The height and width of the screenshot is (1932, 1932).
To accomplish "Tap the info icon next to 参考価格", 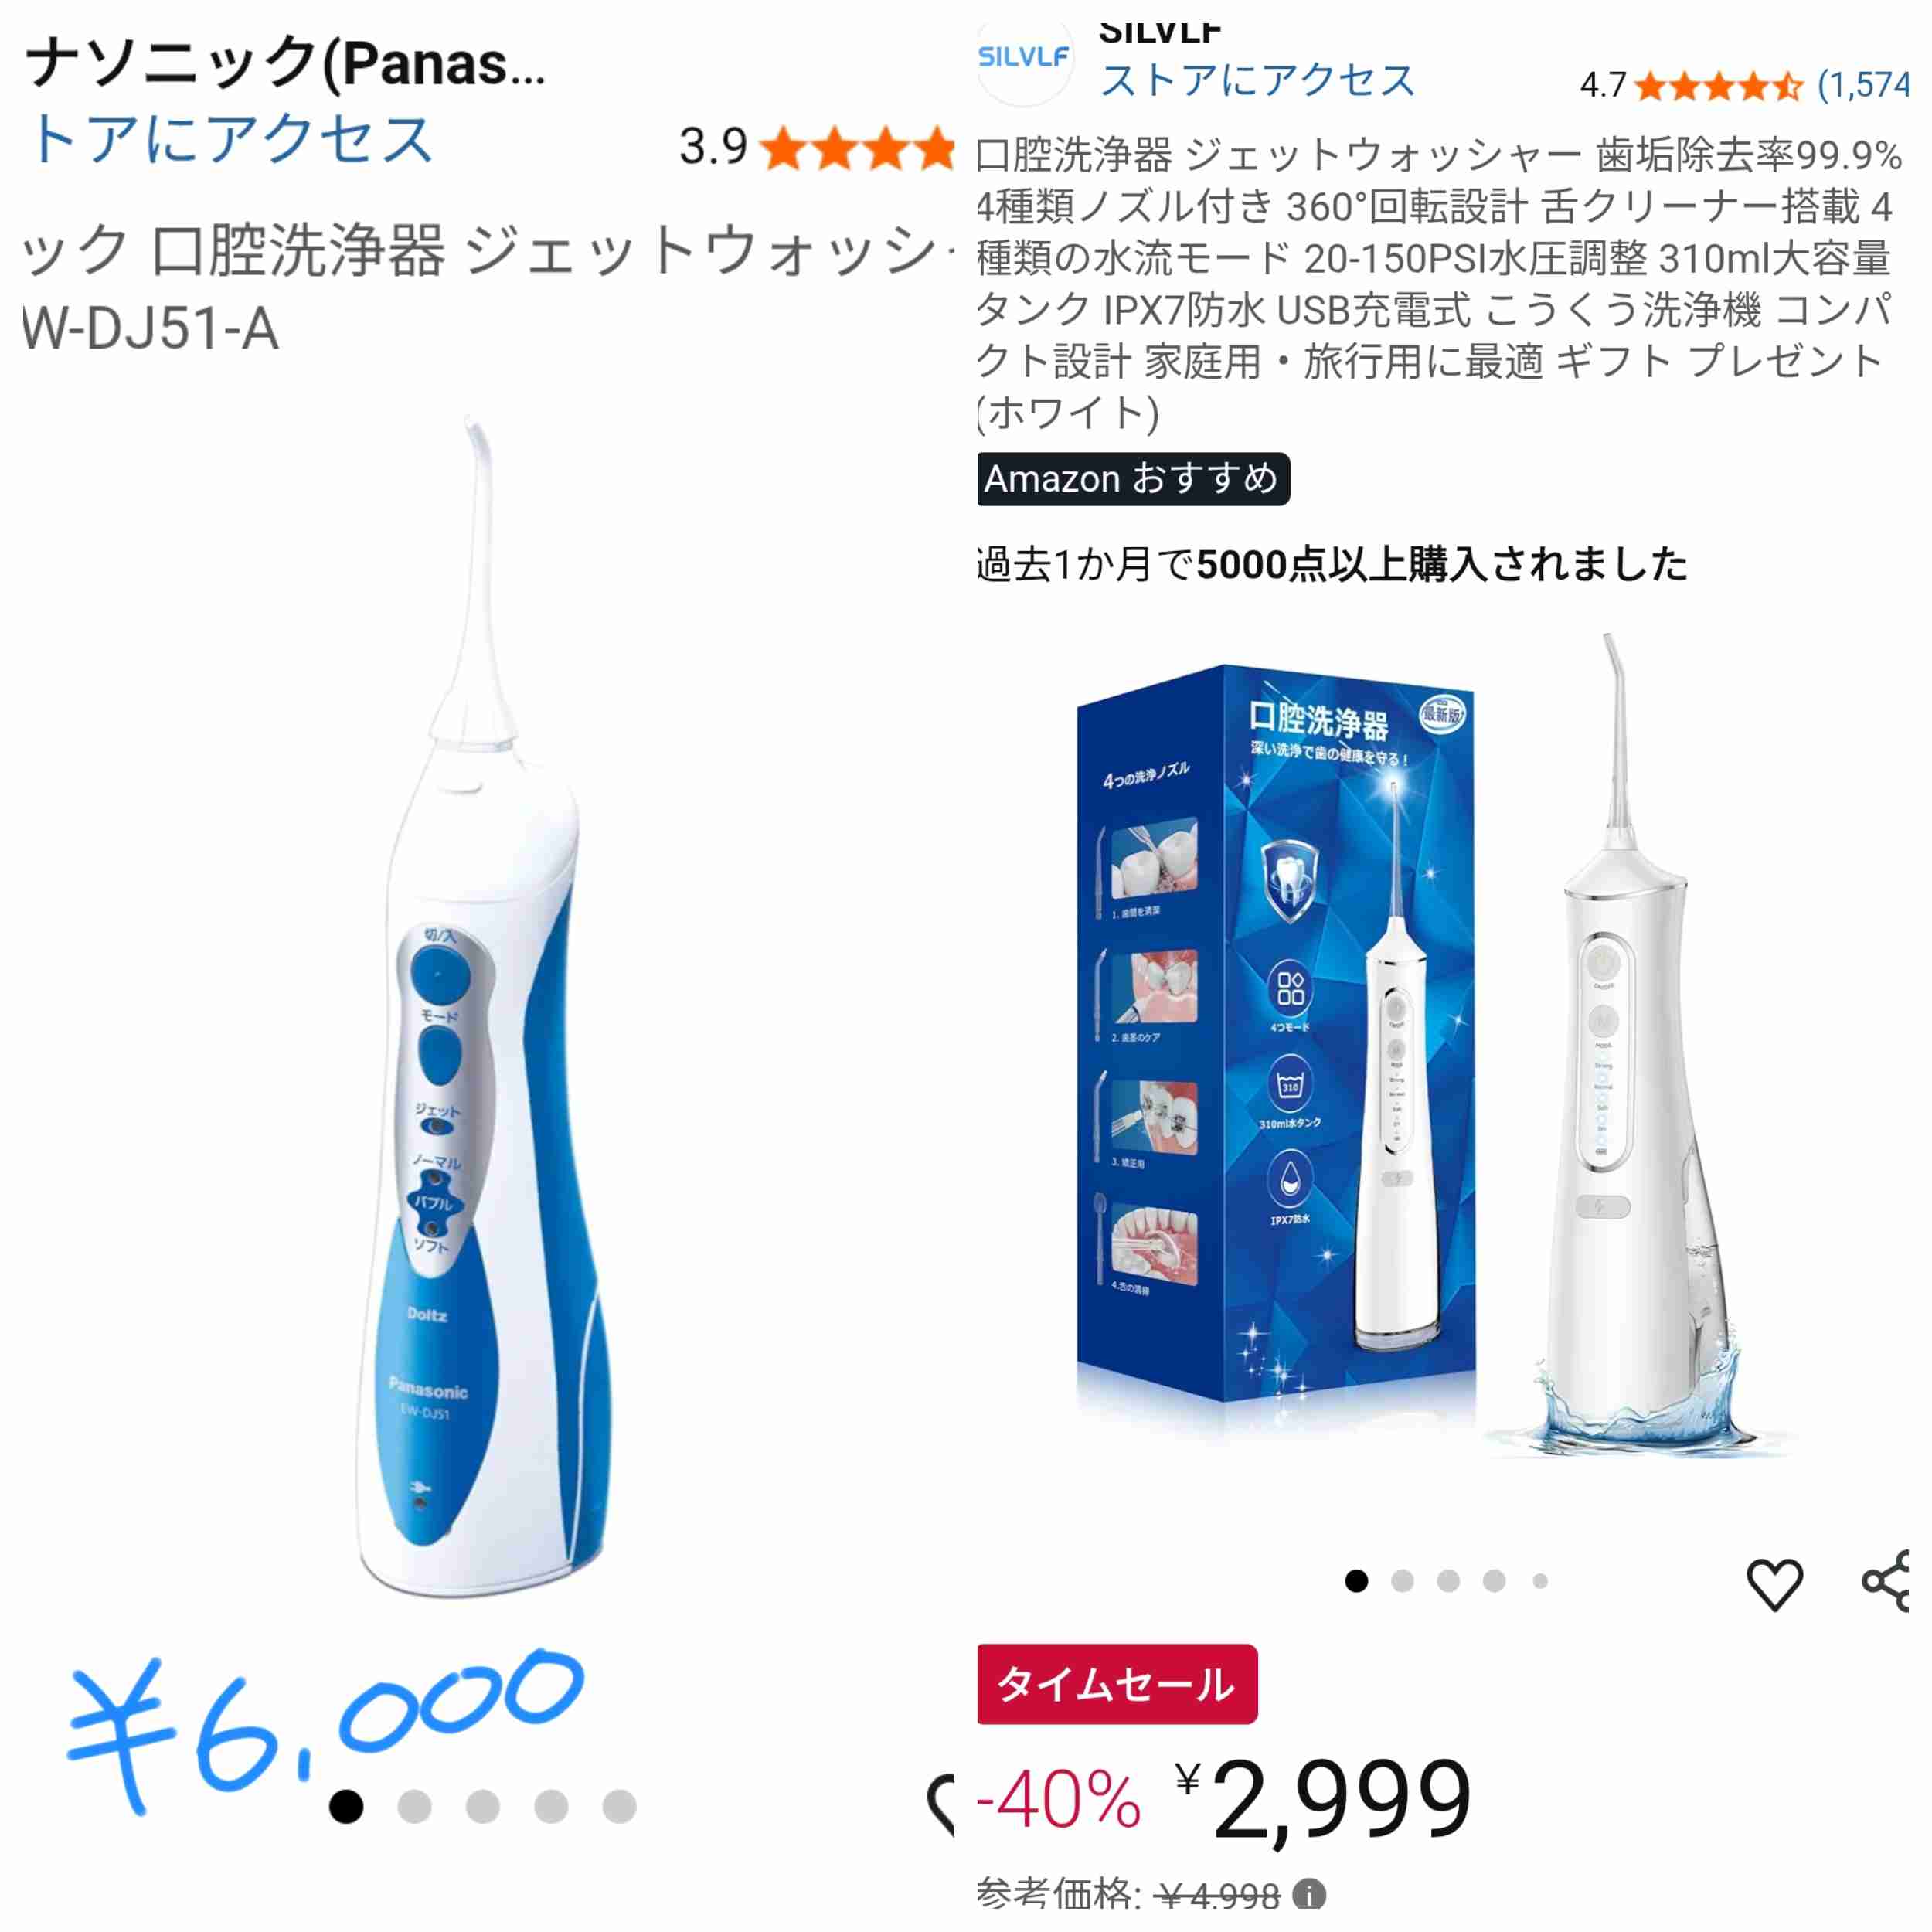I will (x=1309, y=1894).
